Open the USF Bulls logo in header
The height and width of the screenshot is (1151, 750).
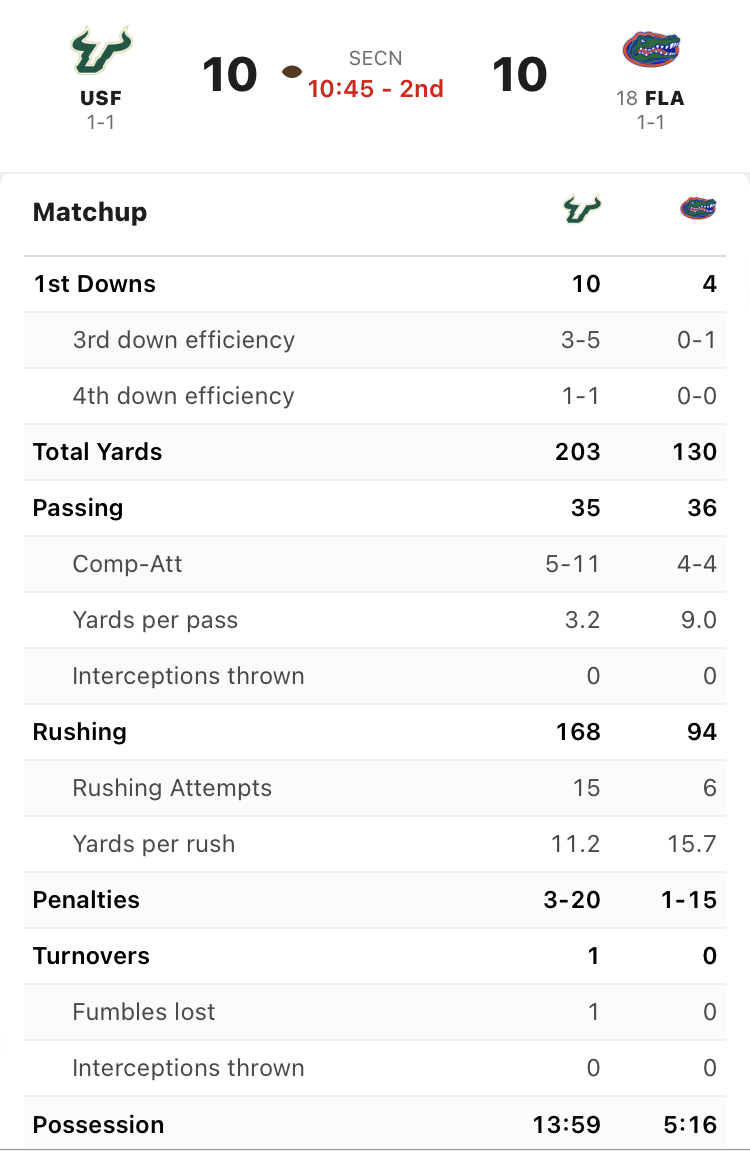[x=101, y=51]
